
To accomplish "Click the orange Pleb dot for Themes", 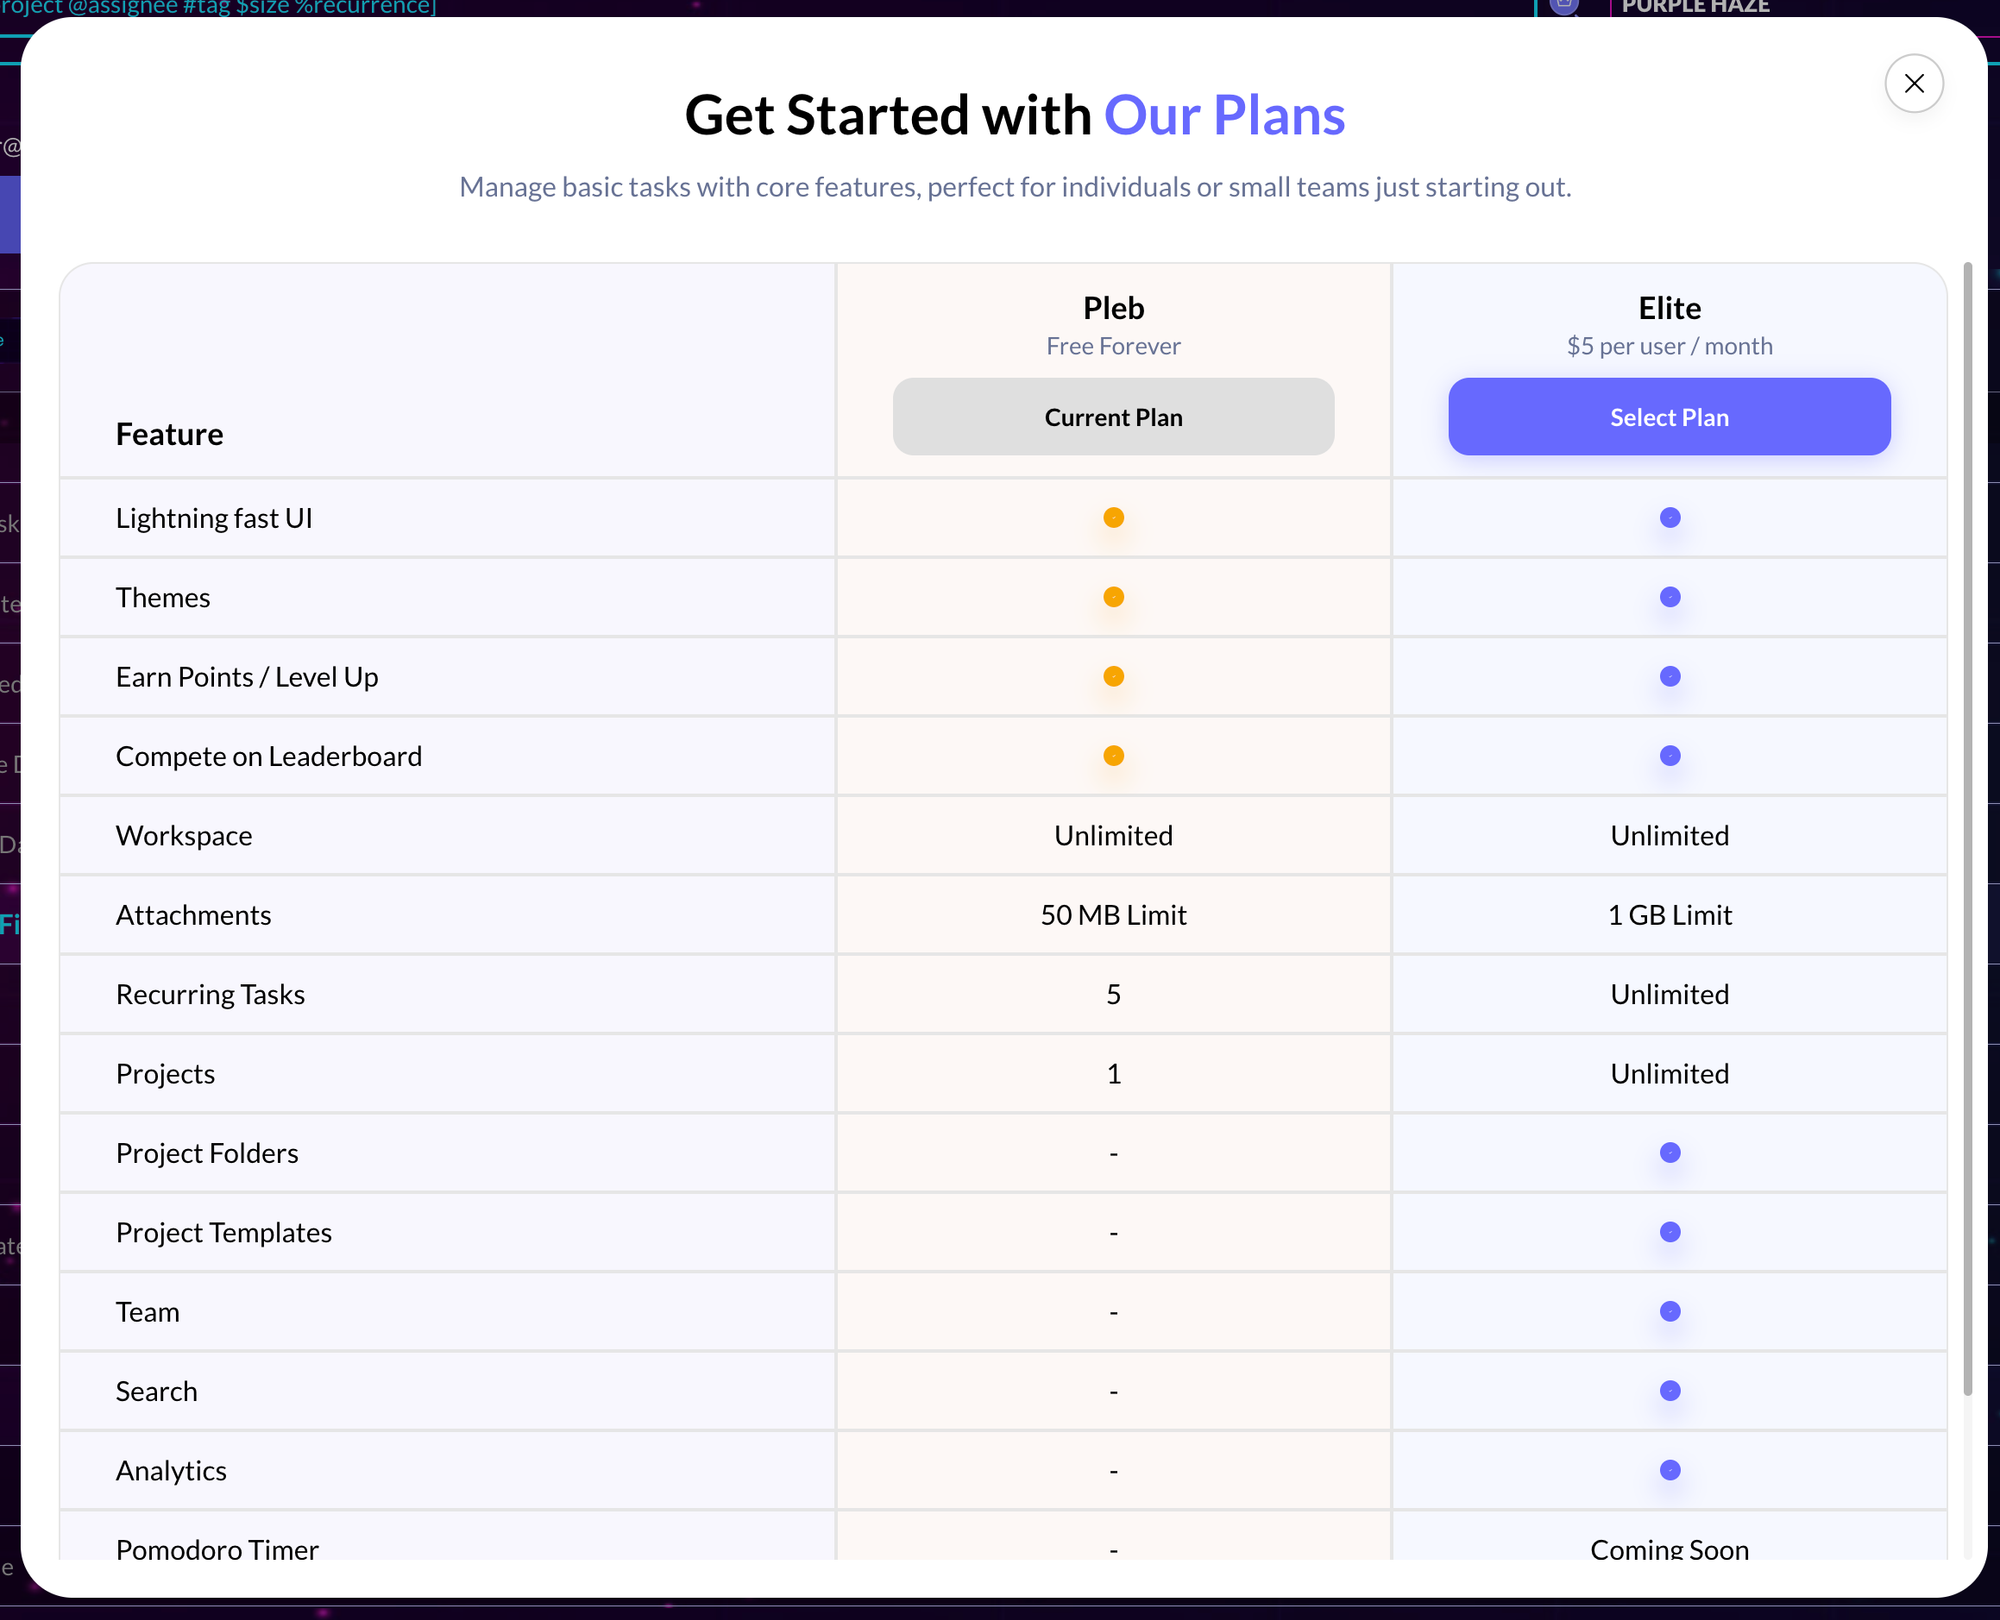I will 1113,597.
